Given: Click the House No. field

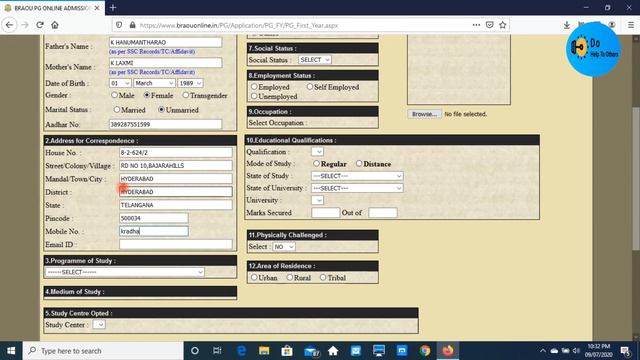Looking at the screenshot, I should (x=176, y=152).
